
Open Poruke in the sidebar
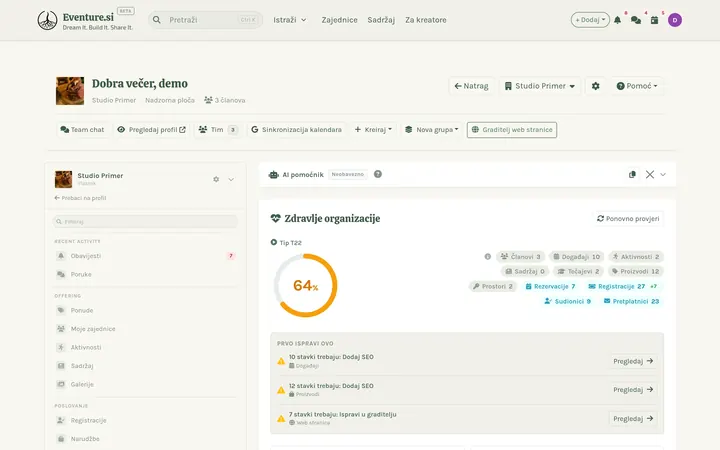(146, 274)
